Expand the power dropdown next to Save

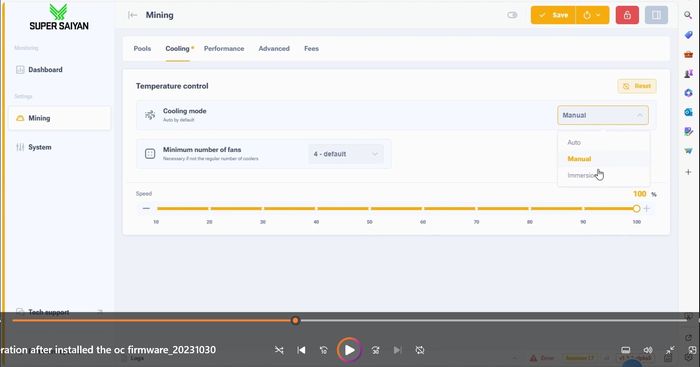(592, 15)
